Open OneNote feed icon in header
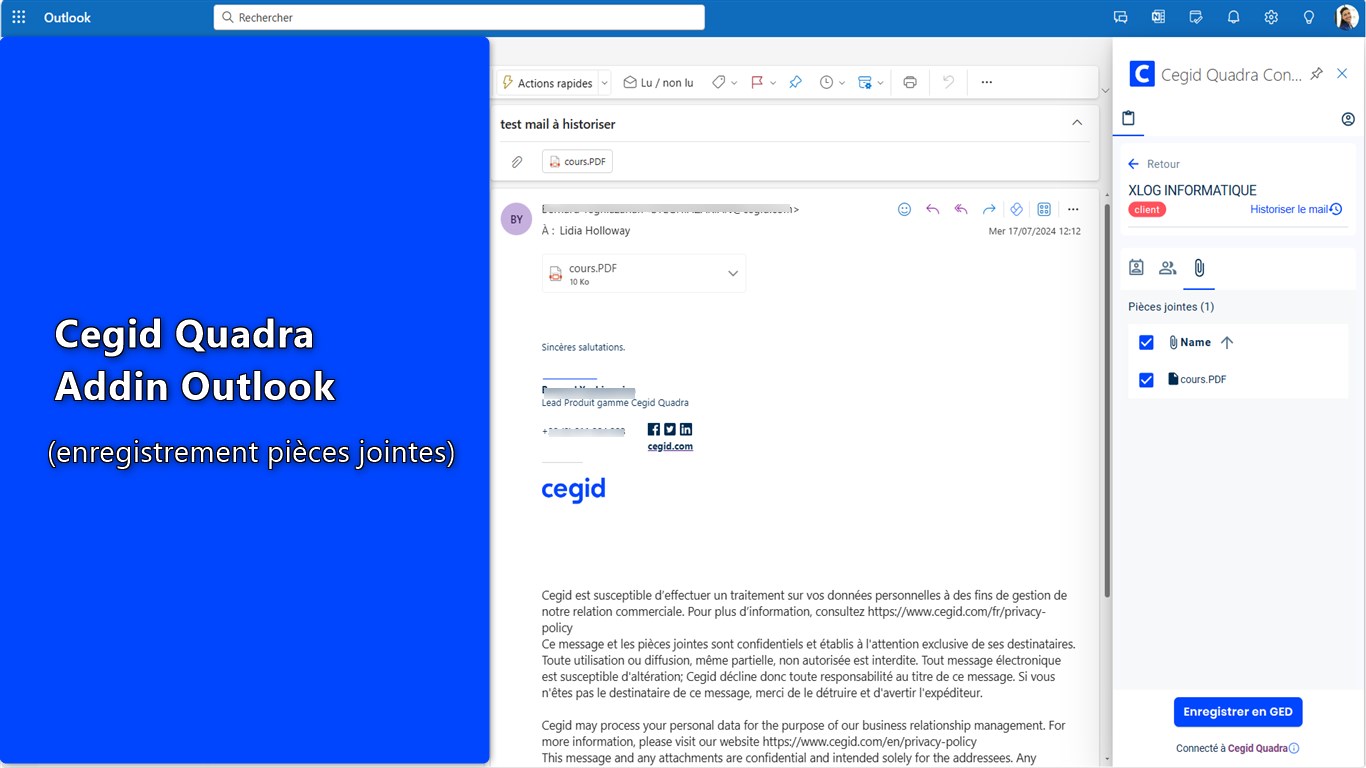This screenshot has height=768, width=1366. [1158, 17]
